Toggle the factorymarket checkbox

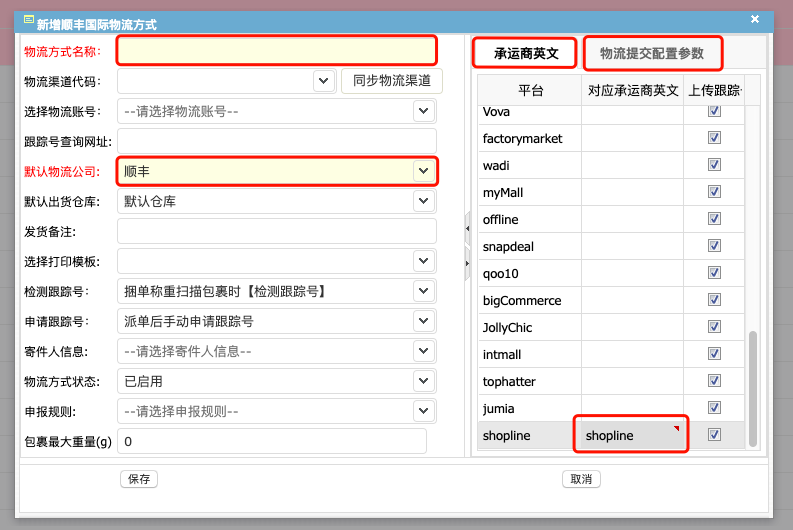click(714, 138)
